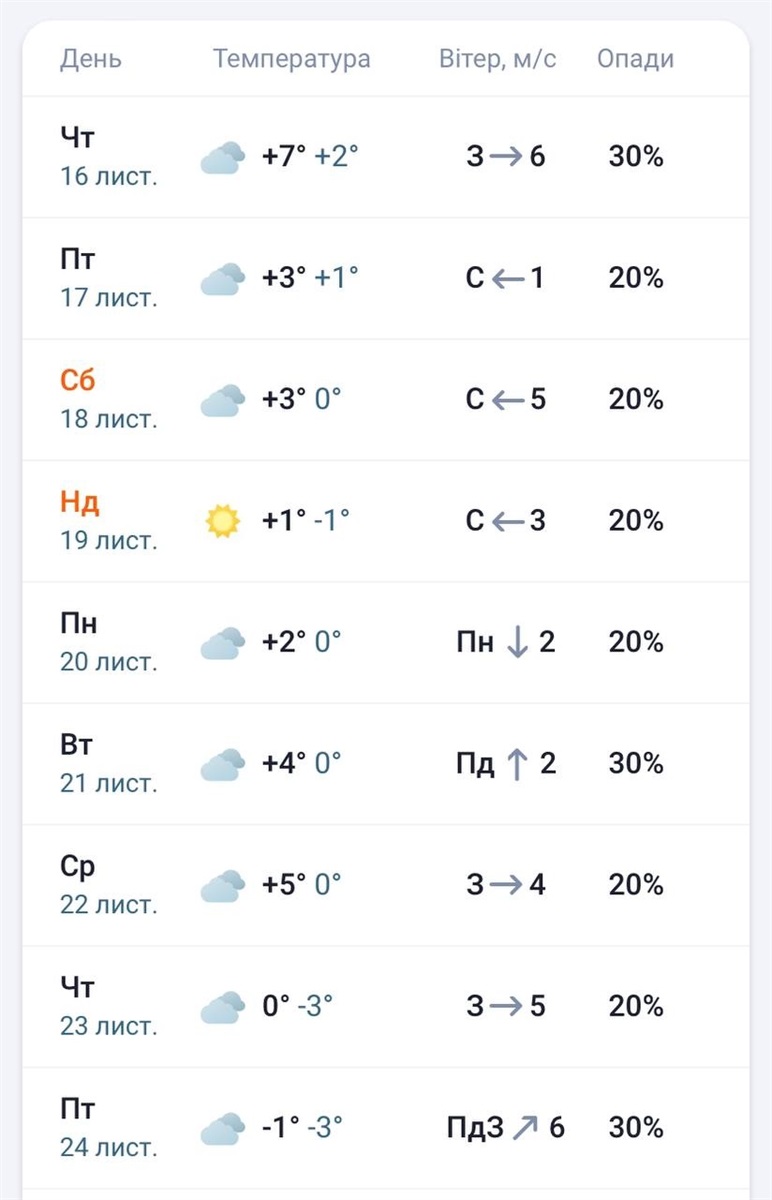
Task: Click the День column header
Action: click(91, 59)
